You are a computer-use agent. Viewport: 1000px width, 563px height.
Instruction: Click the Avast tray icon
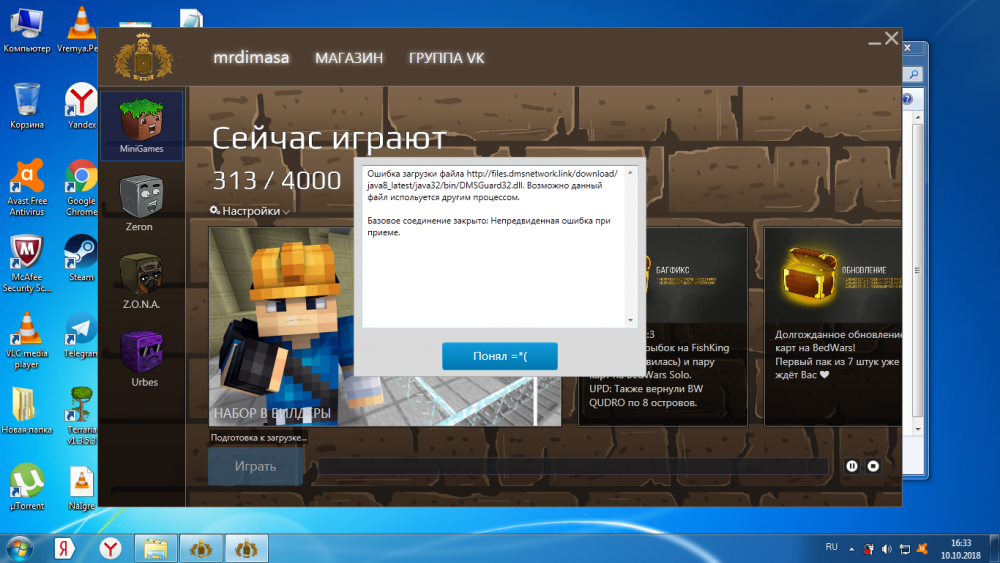(922, 548)
